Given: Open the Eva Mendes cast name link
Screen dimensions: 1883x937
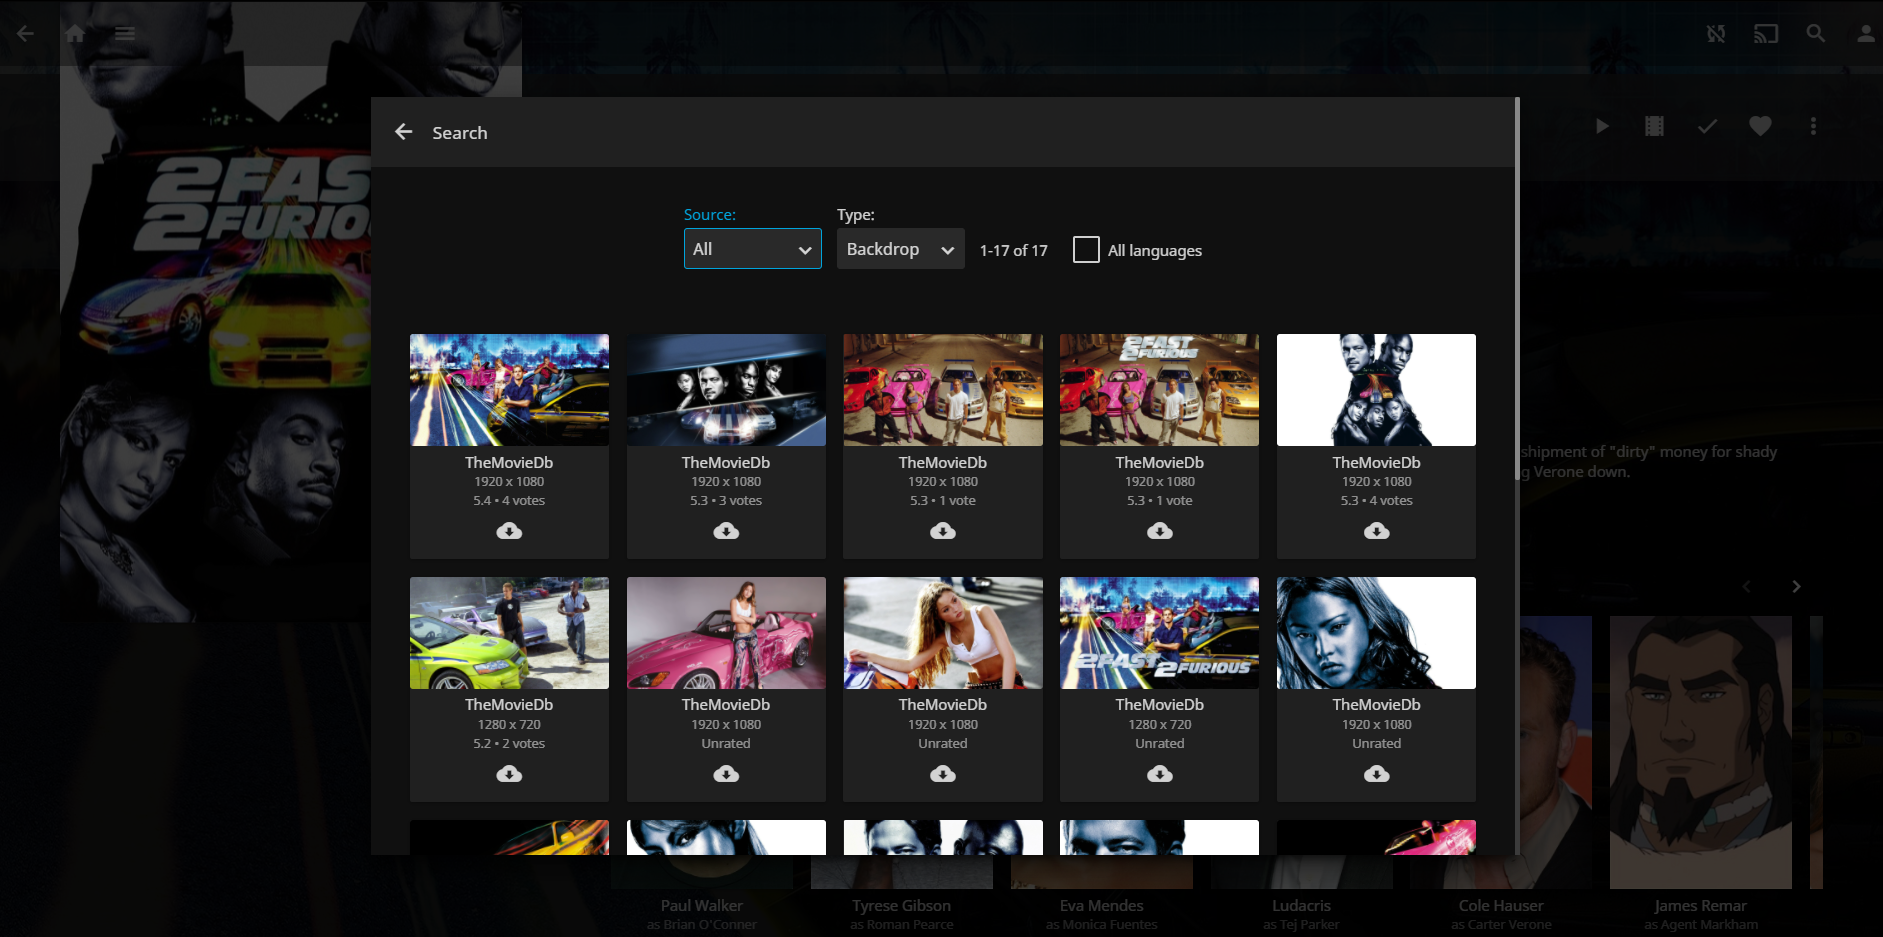Looking at the screenshot, I should 1102,906.
